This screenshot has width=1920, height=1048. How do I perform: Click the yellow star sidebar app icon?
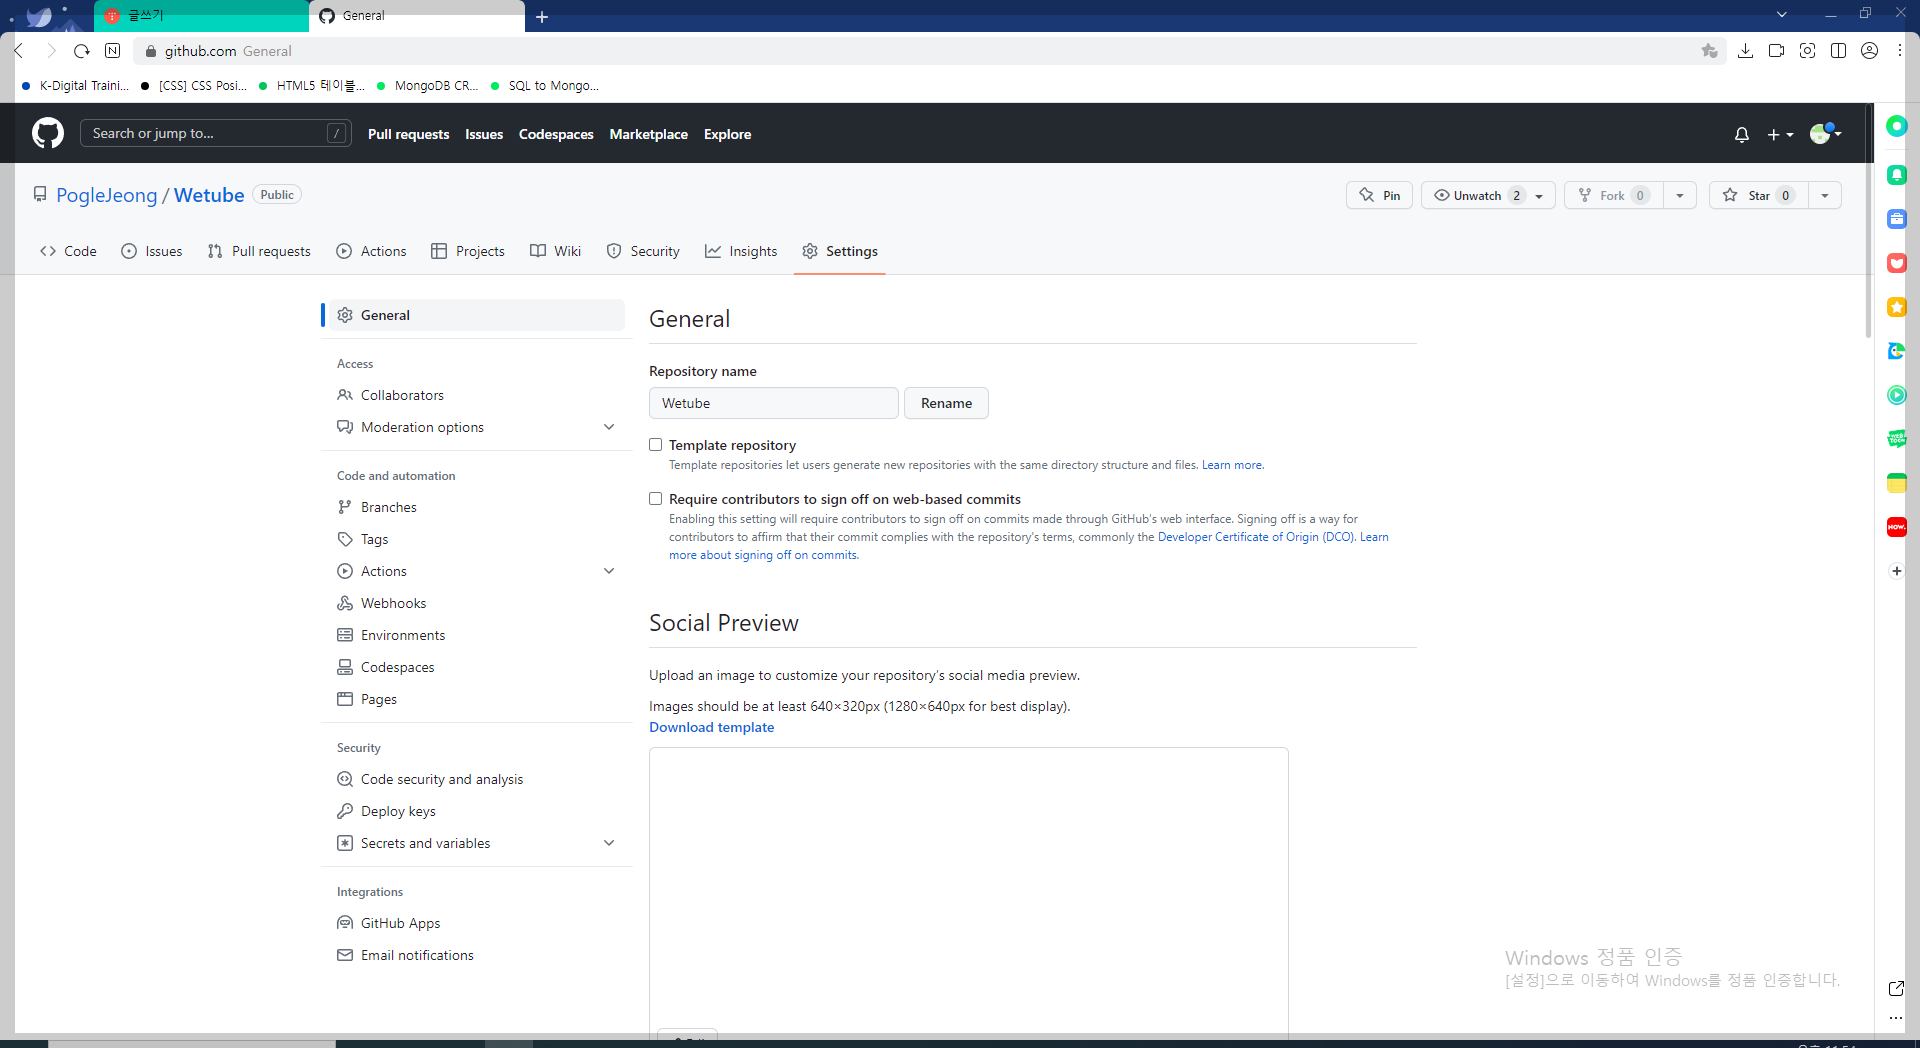(1896, 307)
